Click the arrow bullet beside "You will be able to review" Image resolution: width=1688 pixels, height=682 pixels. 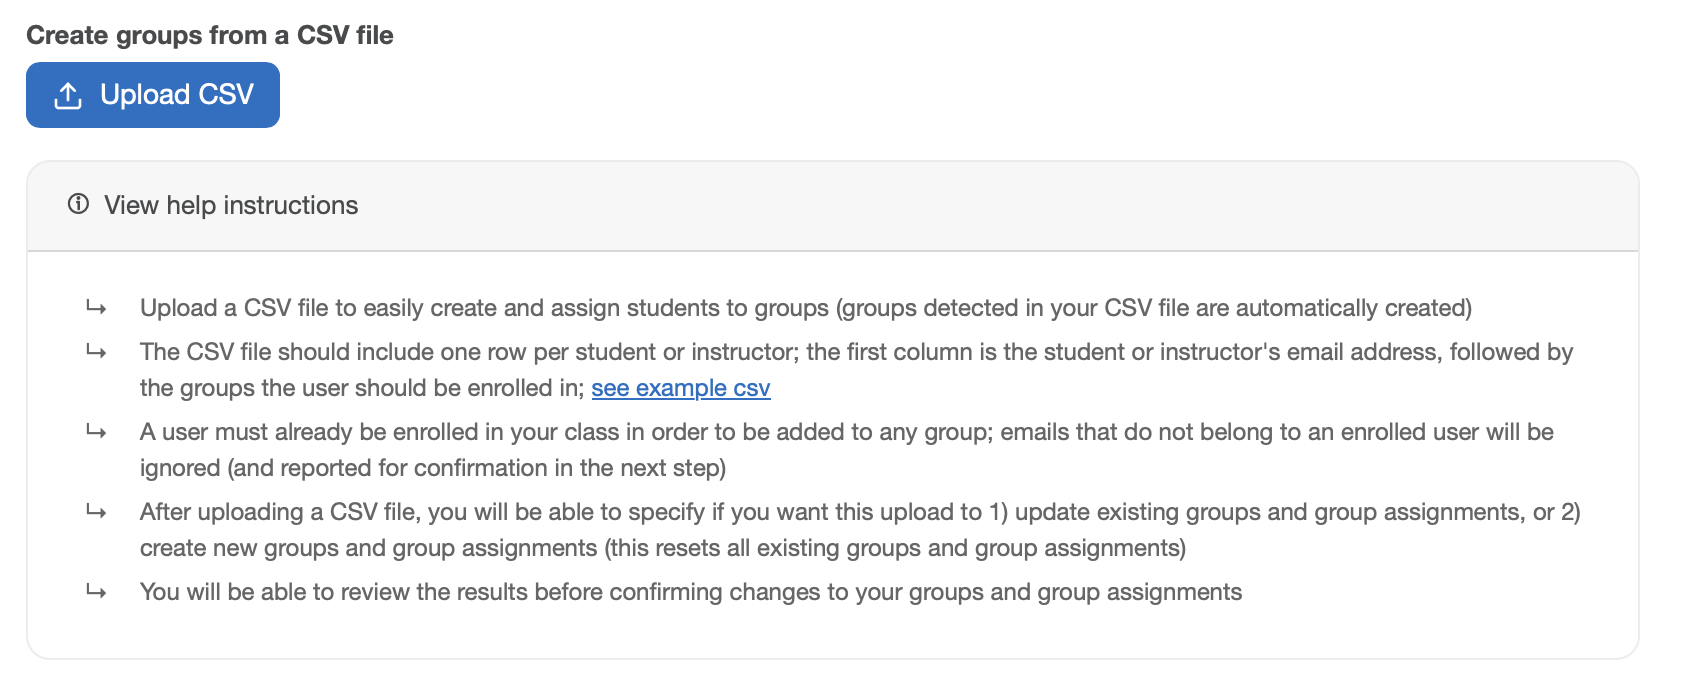pos(96,592)
